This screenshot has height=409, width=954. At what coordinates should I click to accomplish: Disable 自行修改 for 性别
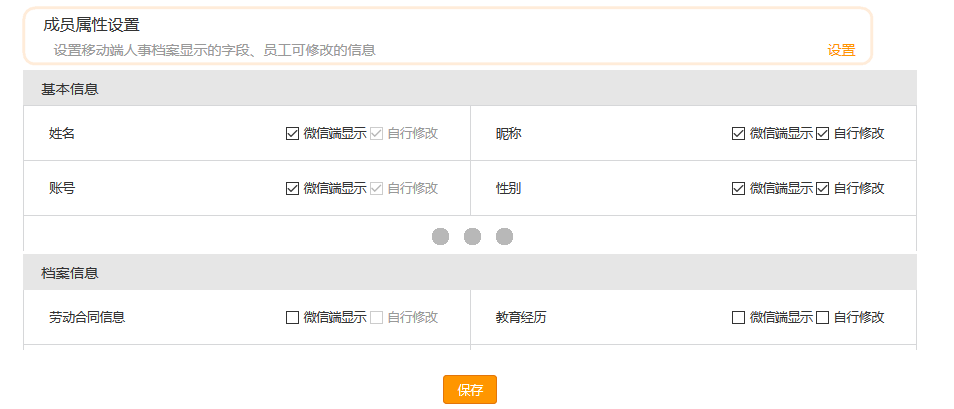823,188
